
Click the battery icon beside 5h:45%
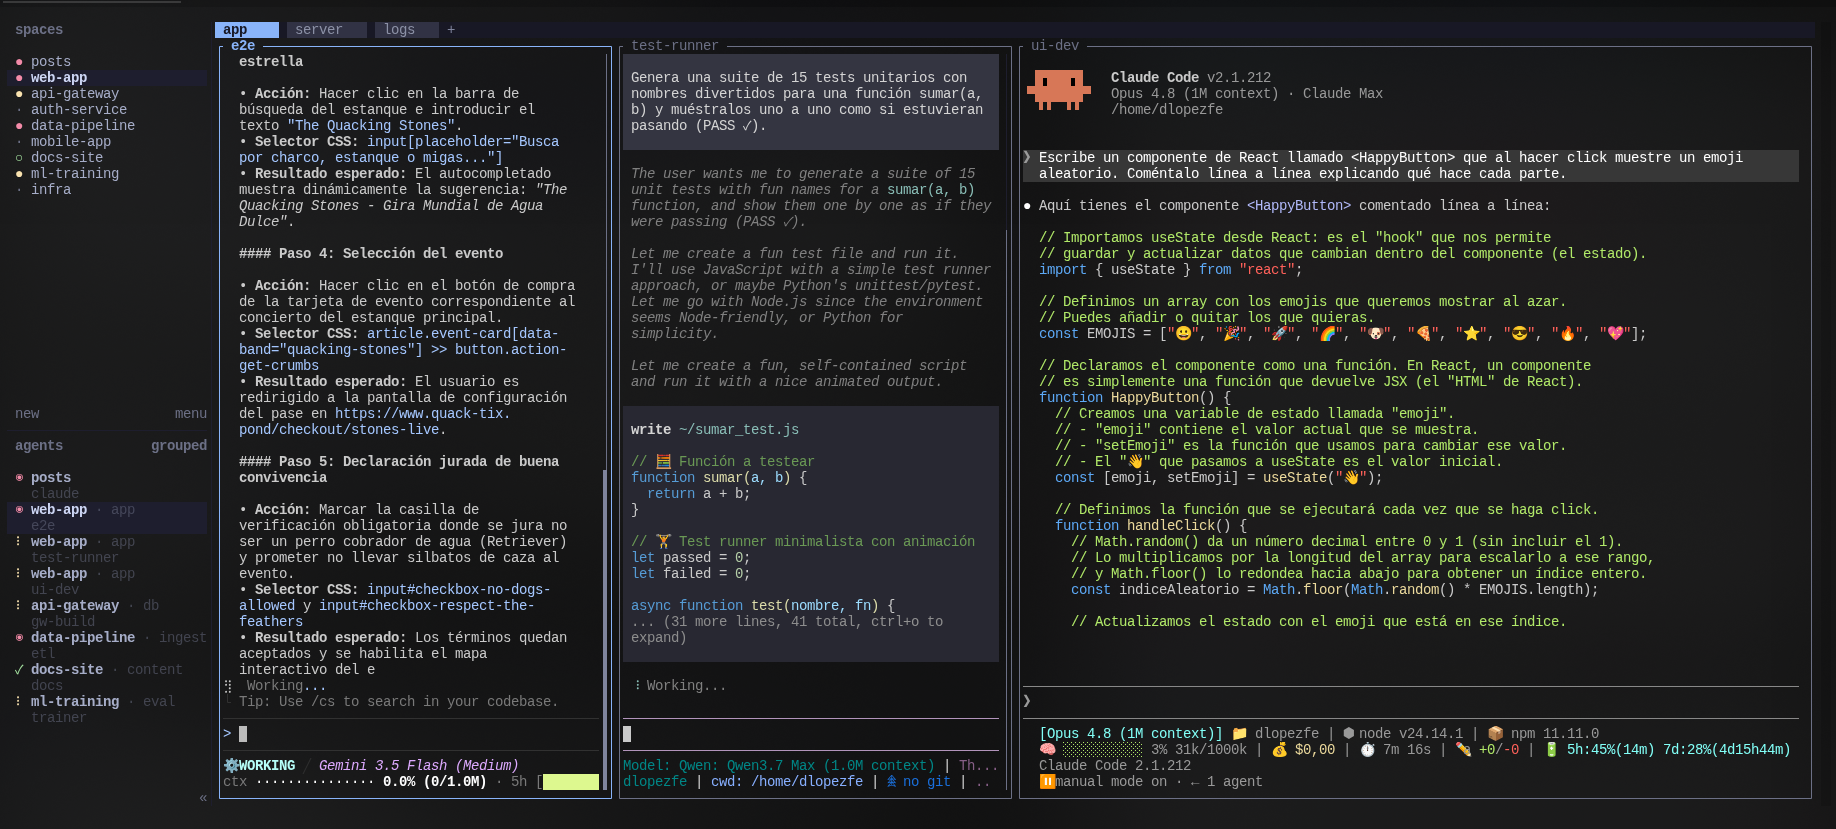click(x=1551, y=750)
